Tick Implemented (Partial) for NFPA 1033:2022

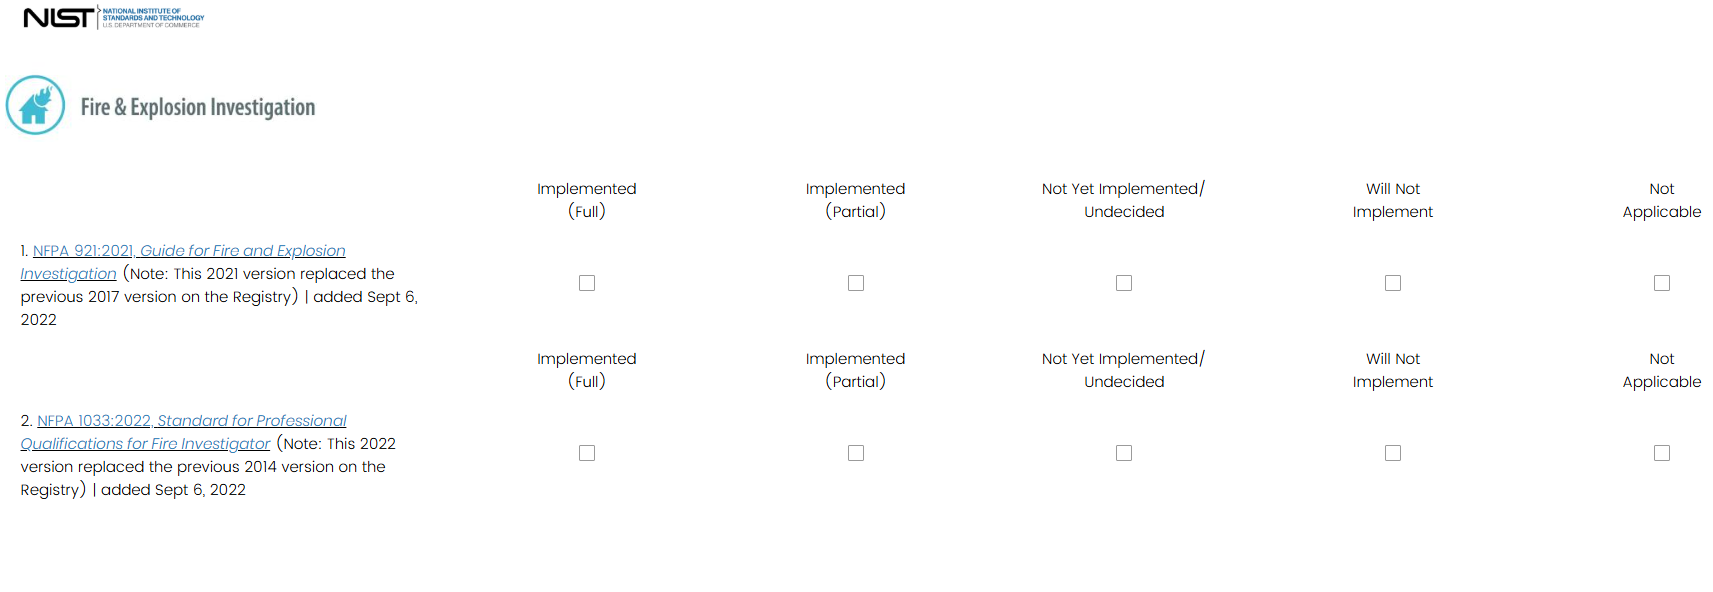[x=856, y=453]
